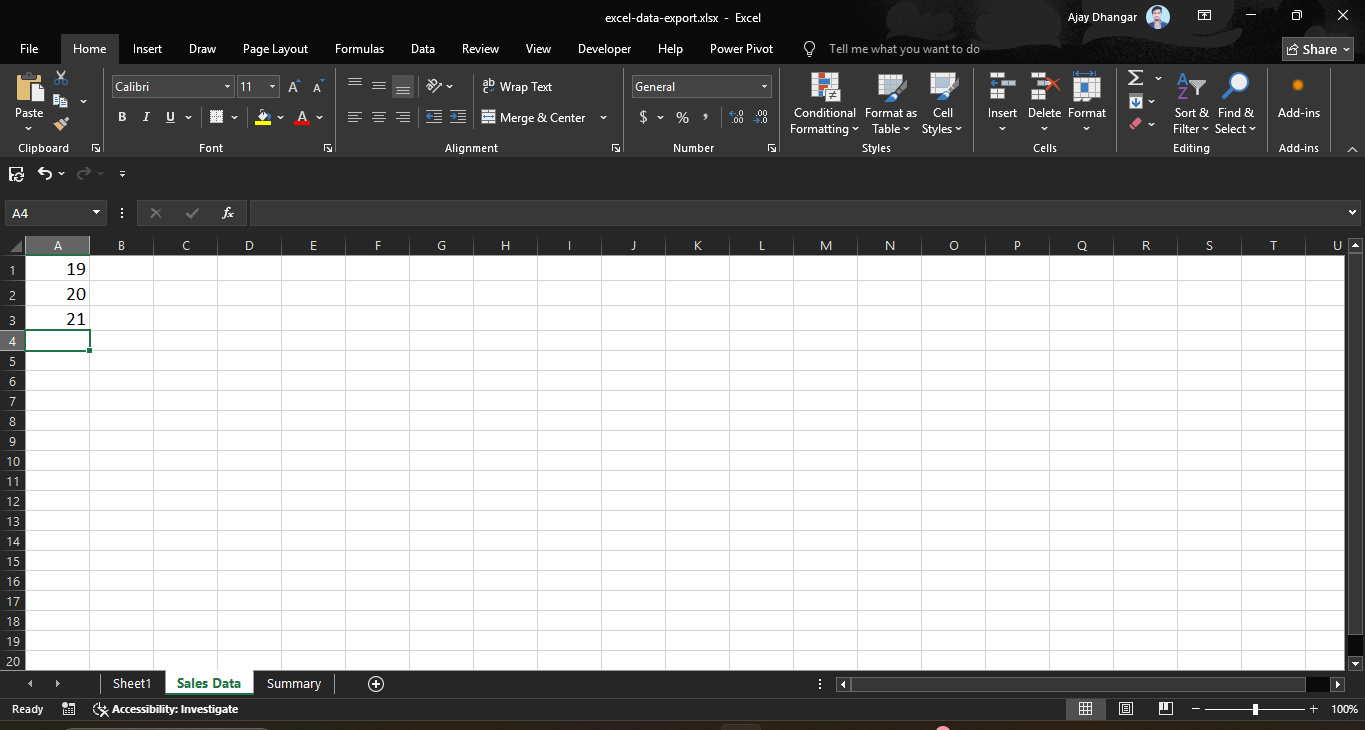Open Format as Table dropdown
Screen dimensions: 1365x730
(x=891, y=103)
